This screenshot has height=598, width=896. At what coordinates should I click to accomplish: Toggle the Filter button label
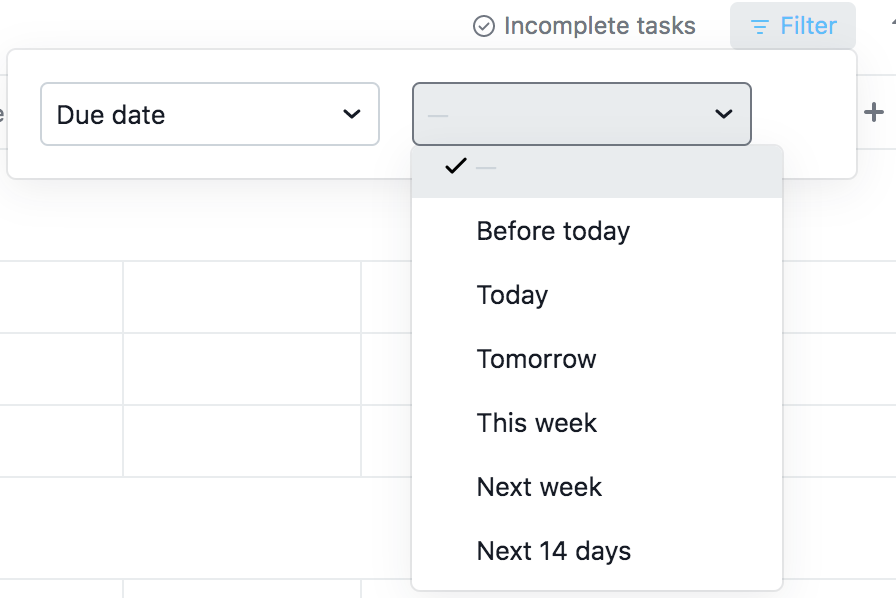pyautogui.click(x=808, y=26)
